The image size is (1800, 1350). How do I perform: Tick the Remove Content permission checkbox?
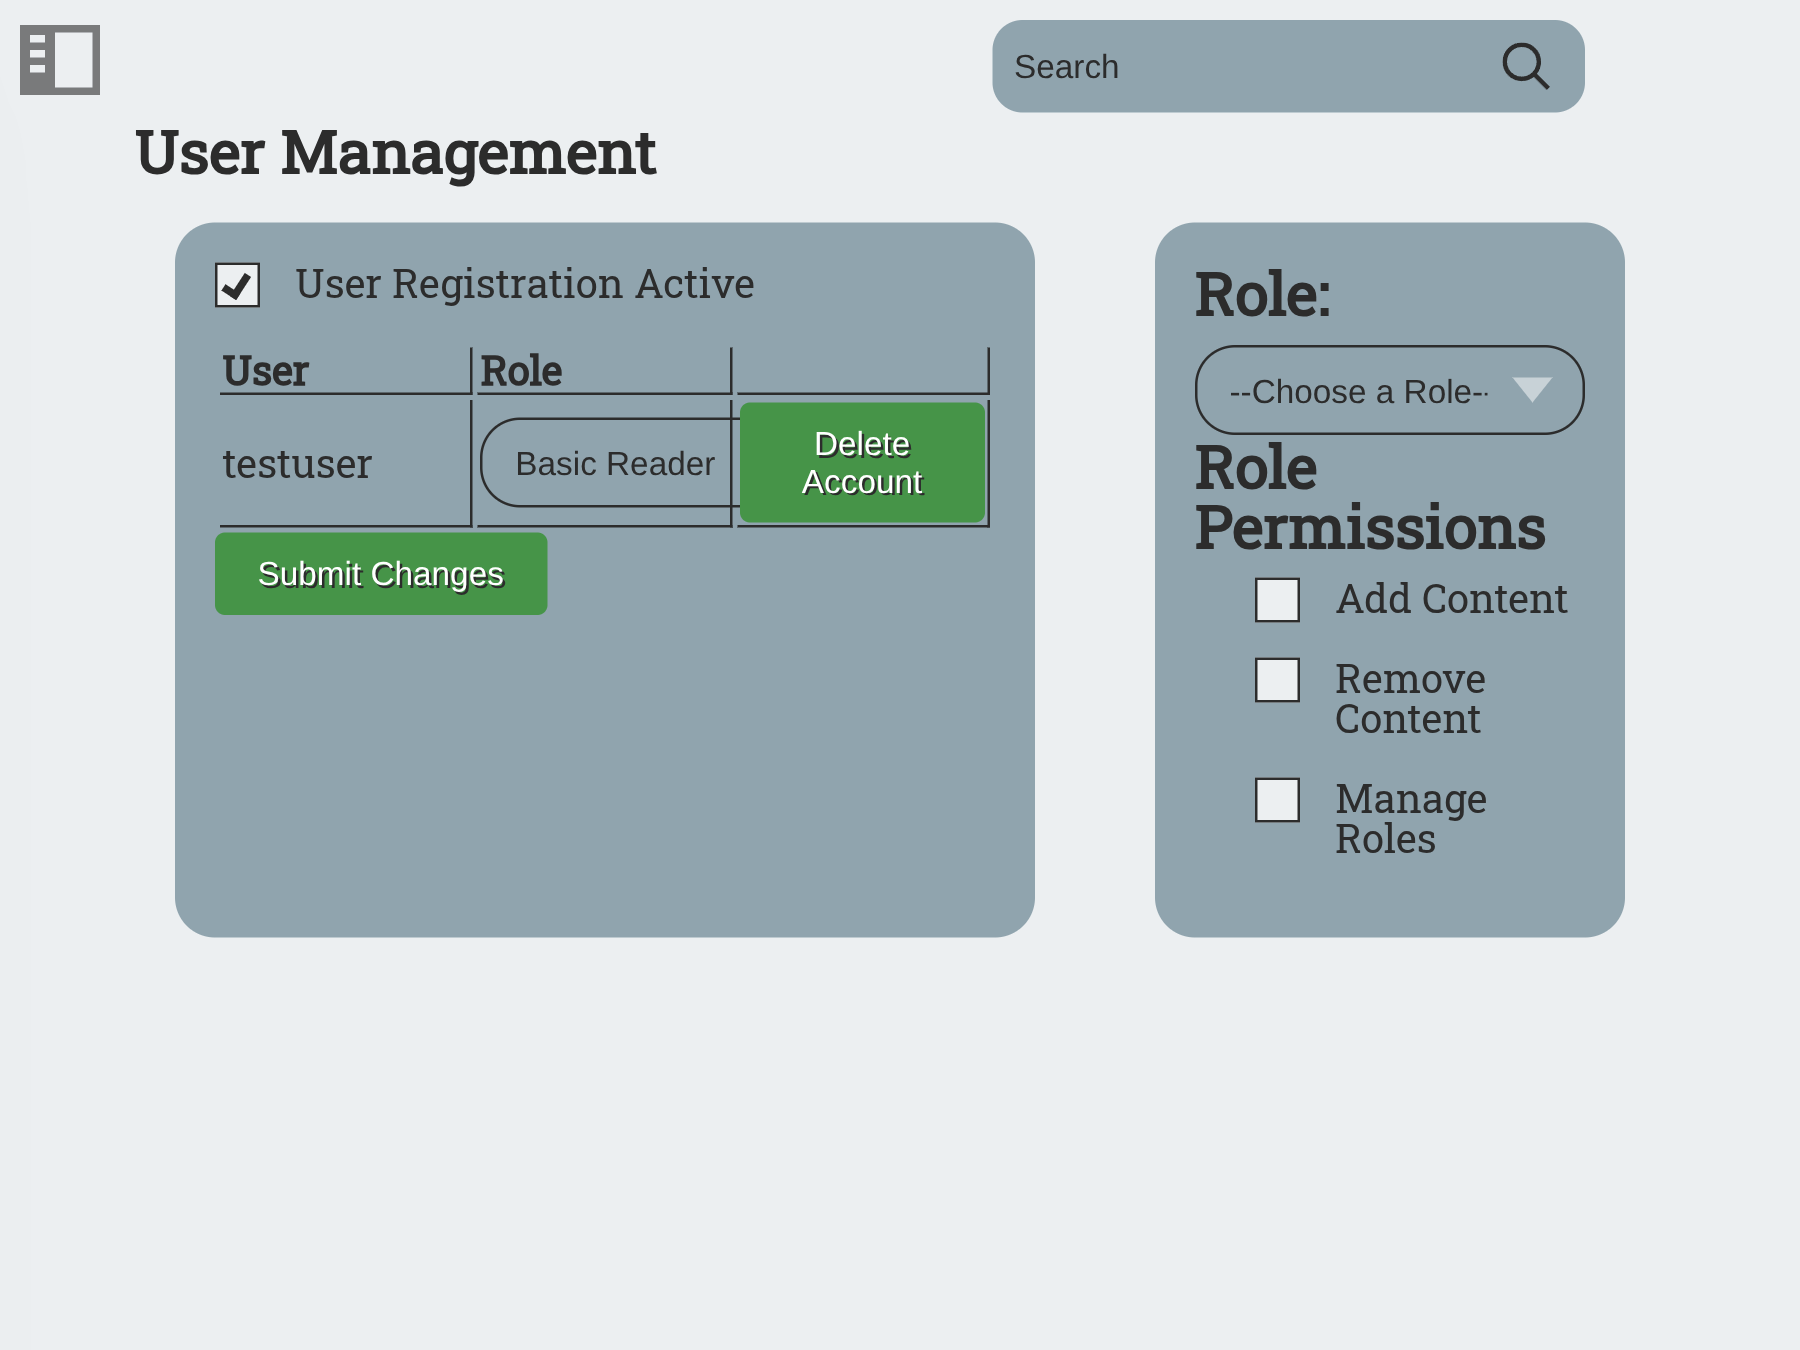[1277, 680]
